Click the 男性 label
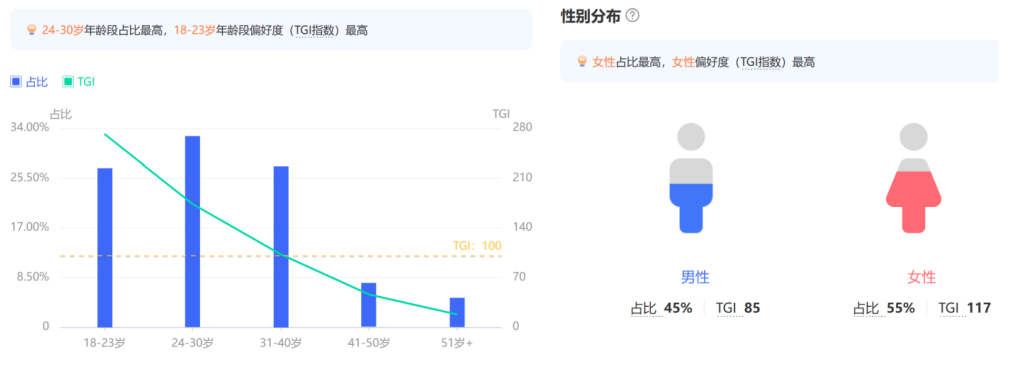This screenshot has height=368, width=1027. (695, 277)
